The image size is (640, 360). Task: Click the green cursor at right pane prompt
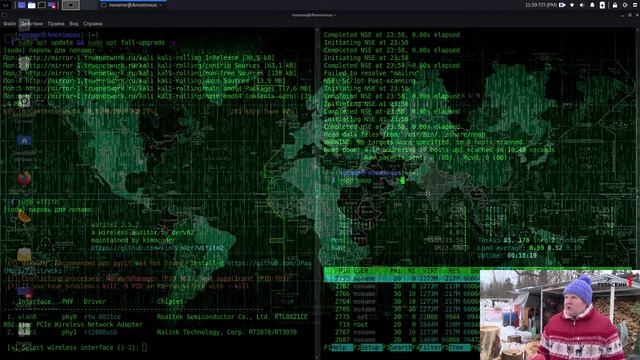tap(402, 180)
